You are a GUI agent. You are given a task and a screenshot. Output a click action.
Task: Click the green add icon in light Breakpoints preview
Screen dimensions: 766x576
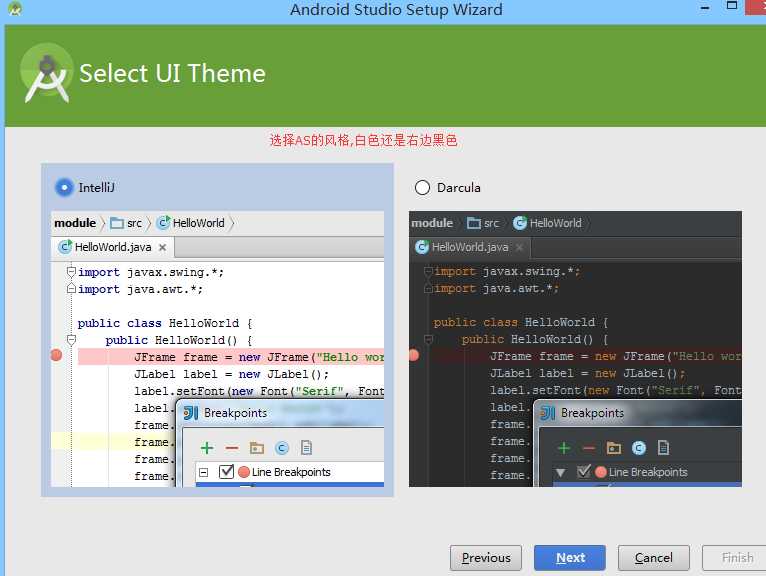coord(207,448)
